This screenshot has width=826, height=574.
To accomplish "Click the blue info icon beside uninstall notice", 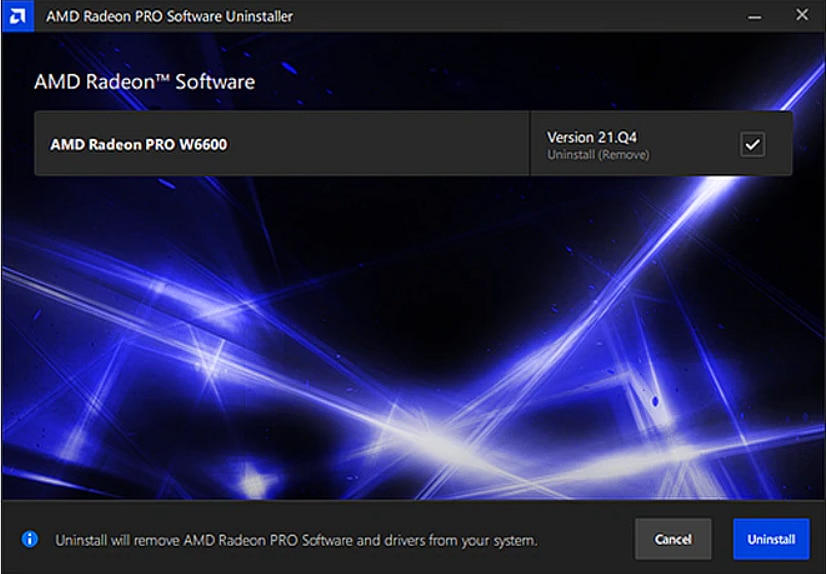I will tap(30, 539).
